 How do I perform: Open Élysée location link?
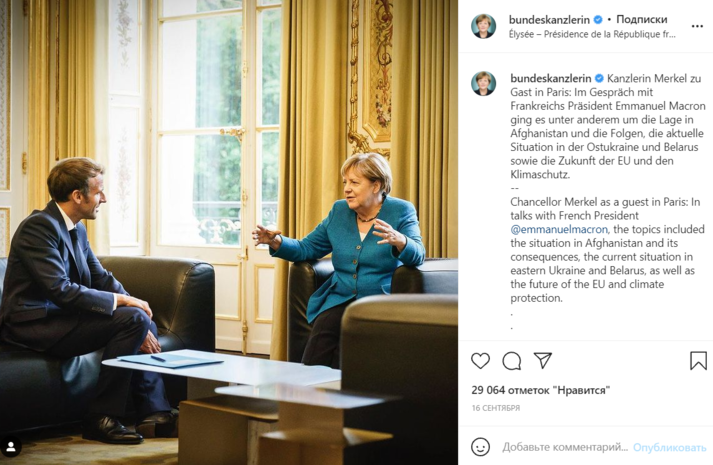click(592, 34)
